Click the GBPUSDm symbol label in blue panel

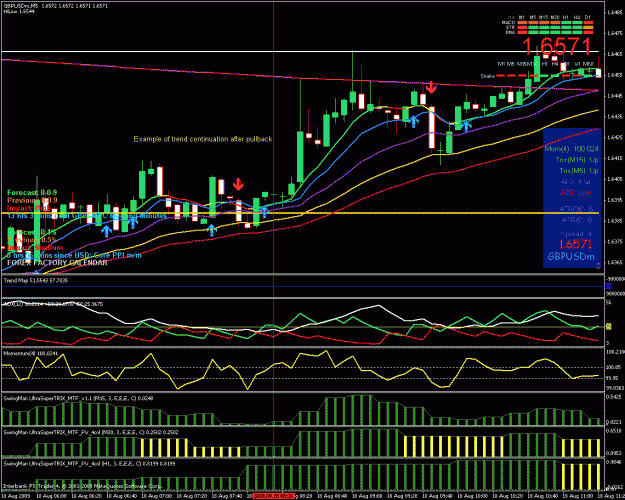pyautogui.click(x=571, y=256)
